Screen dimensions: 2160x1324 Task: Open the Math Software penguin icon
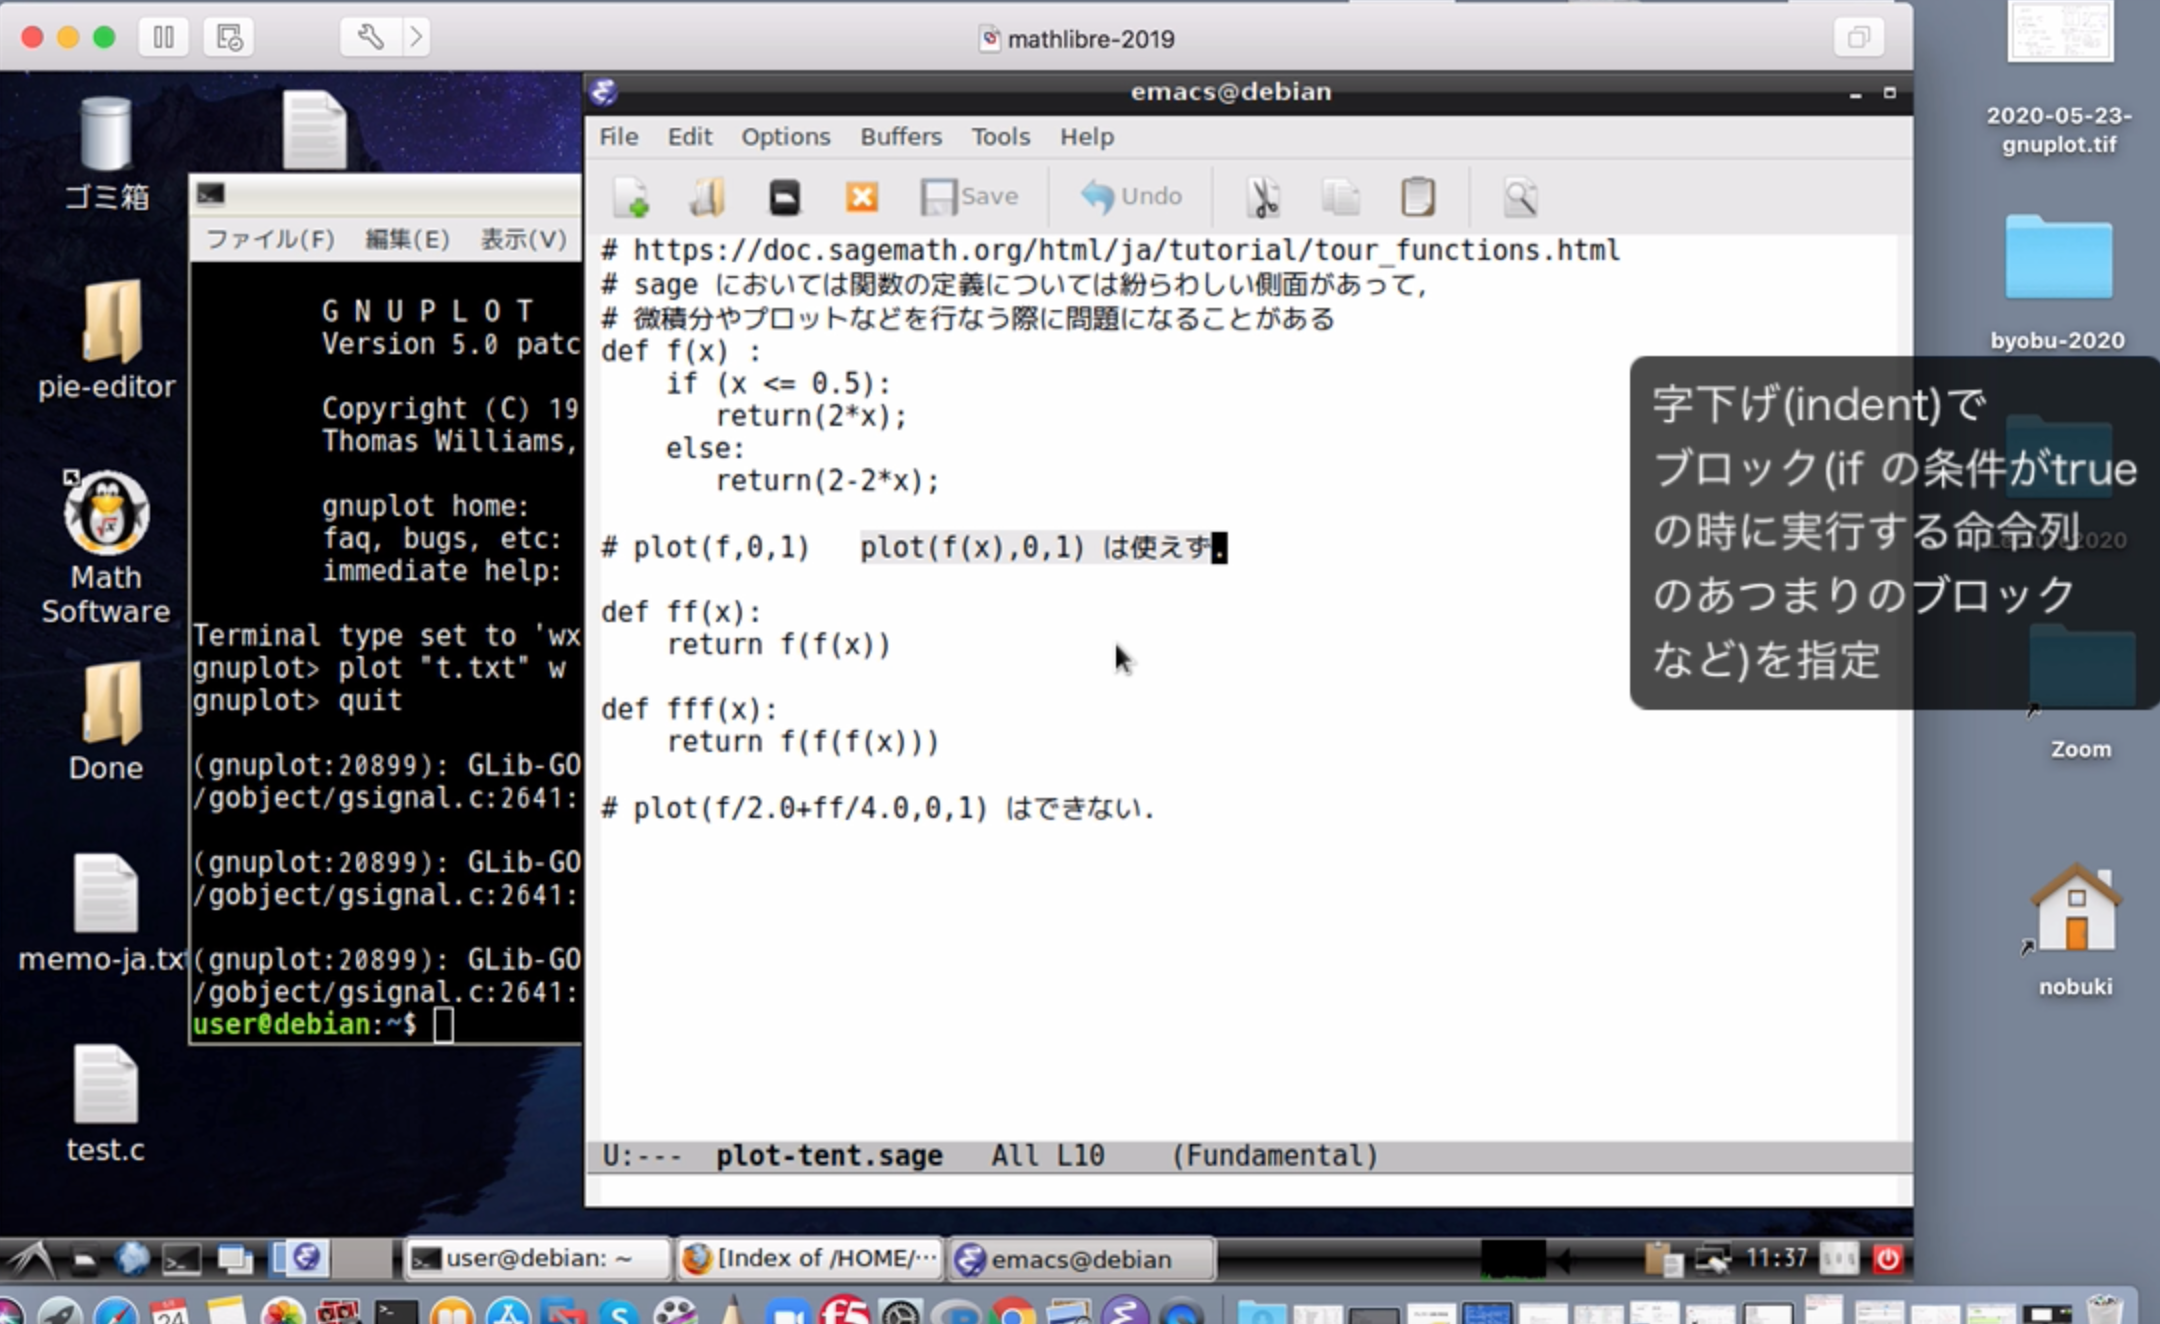tap(106, 548)
